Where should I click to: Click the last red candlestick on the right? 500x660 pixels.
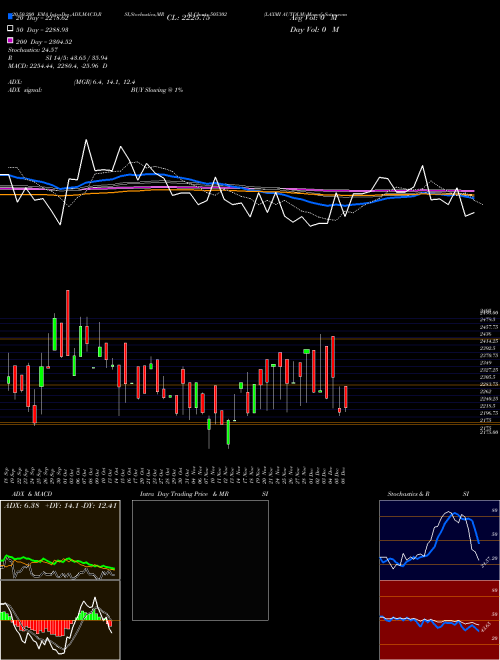pos(346,397)
